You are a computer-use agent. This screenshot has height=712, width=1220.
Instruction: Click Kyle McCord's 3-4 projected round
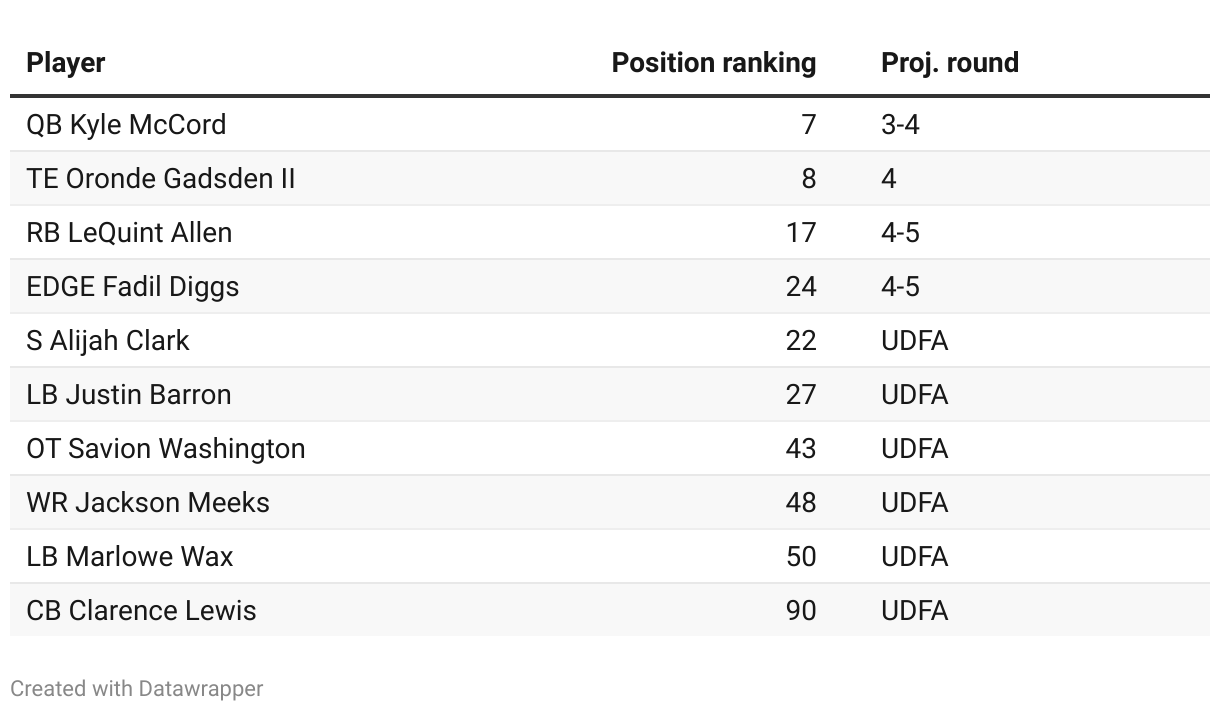900,125
